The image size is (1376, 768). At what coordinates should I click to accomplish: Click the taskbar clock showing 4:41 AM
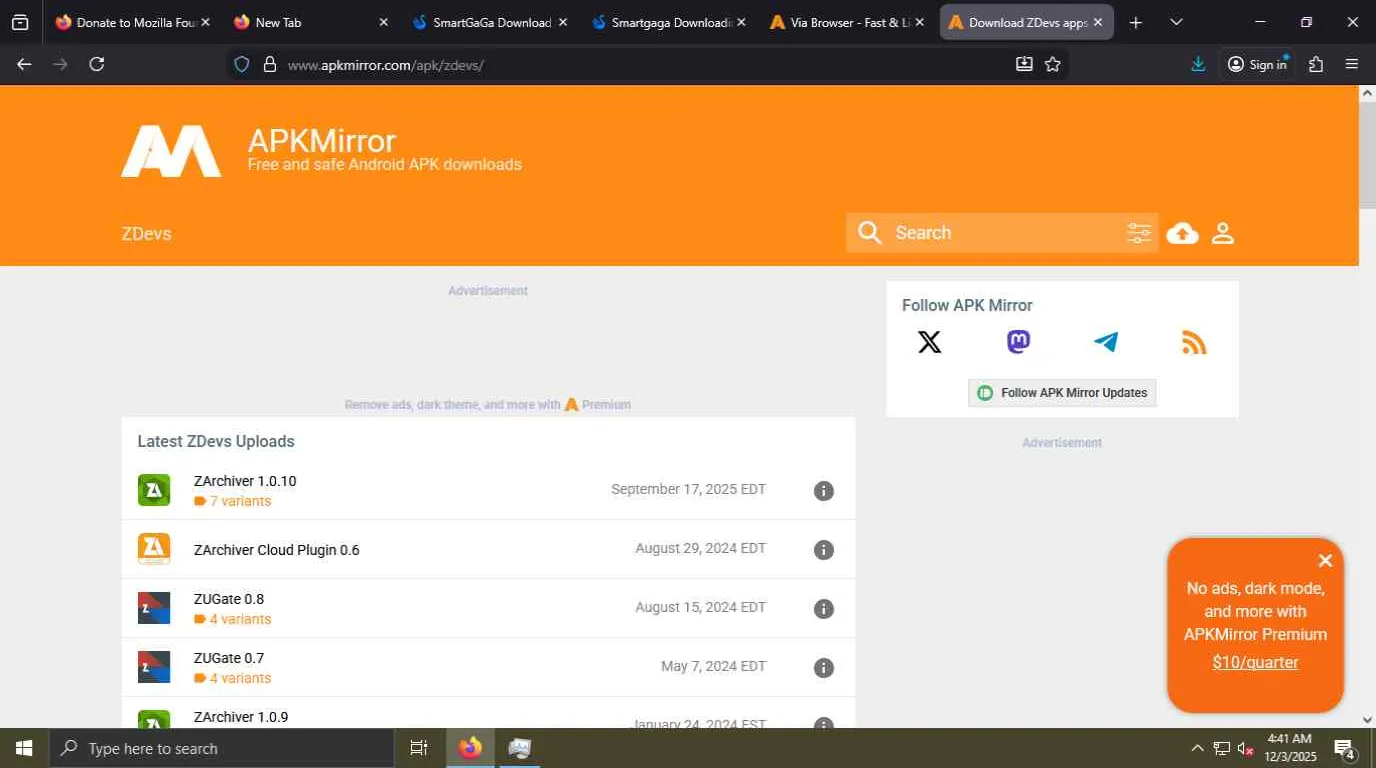click(1289, 748)
